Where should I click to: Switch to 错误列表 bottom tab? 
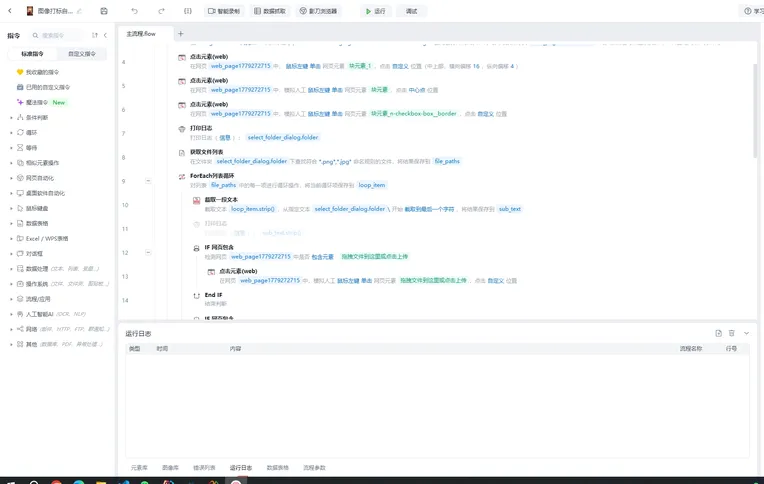(x=204, y=468)
